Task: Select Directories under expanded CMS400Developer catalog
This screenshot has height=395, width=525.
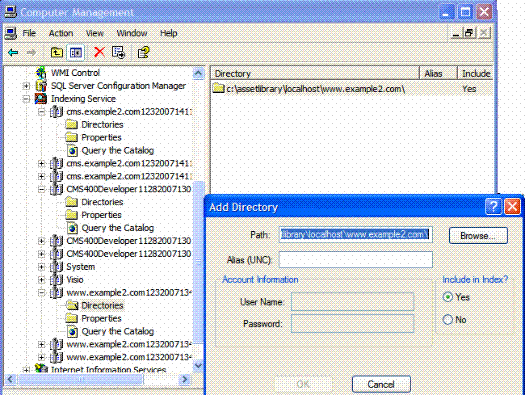Action: (x=102, y=202)
